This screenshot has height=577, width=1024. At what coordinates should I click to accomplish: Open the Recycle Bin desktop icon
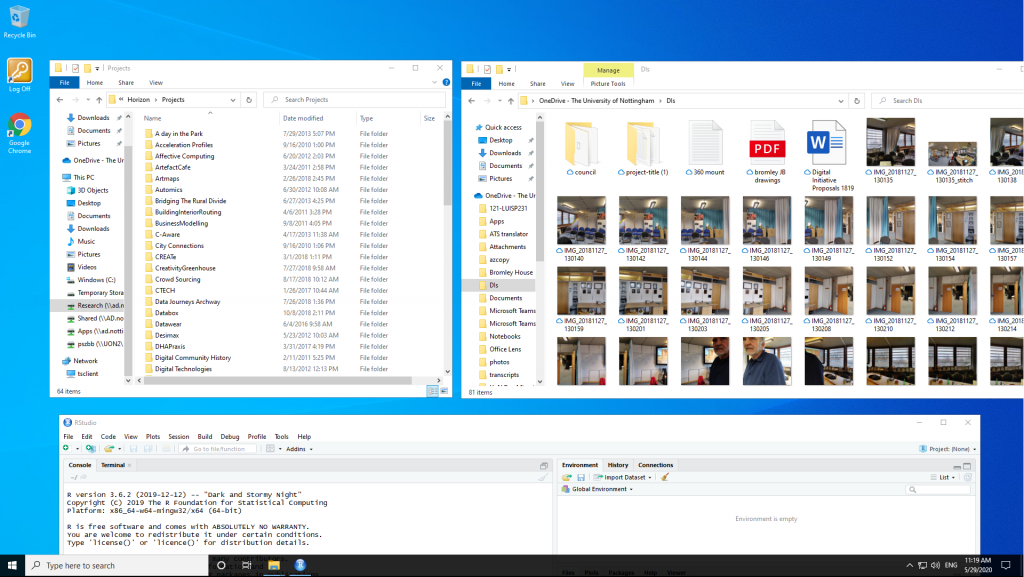coord(17,17)
